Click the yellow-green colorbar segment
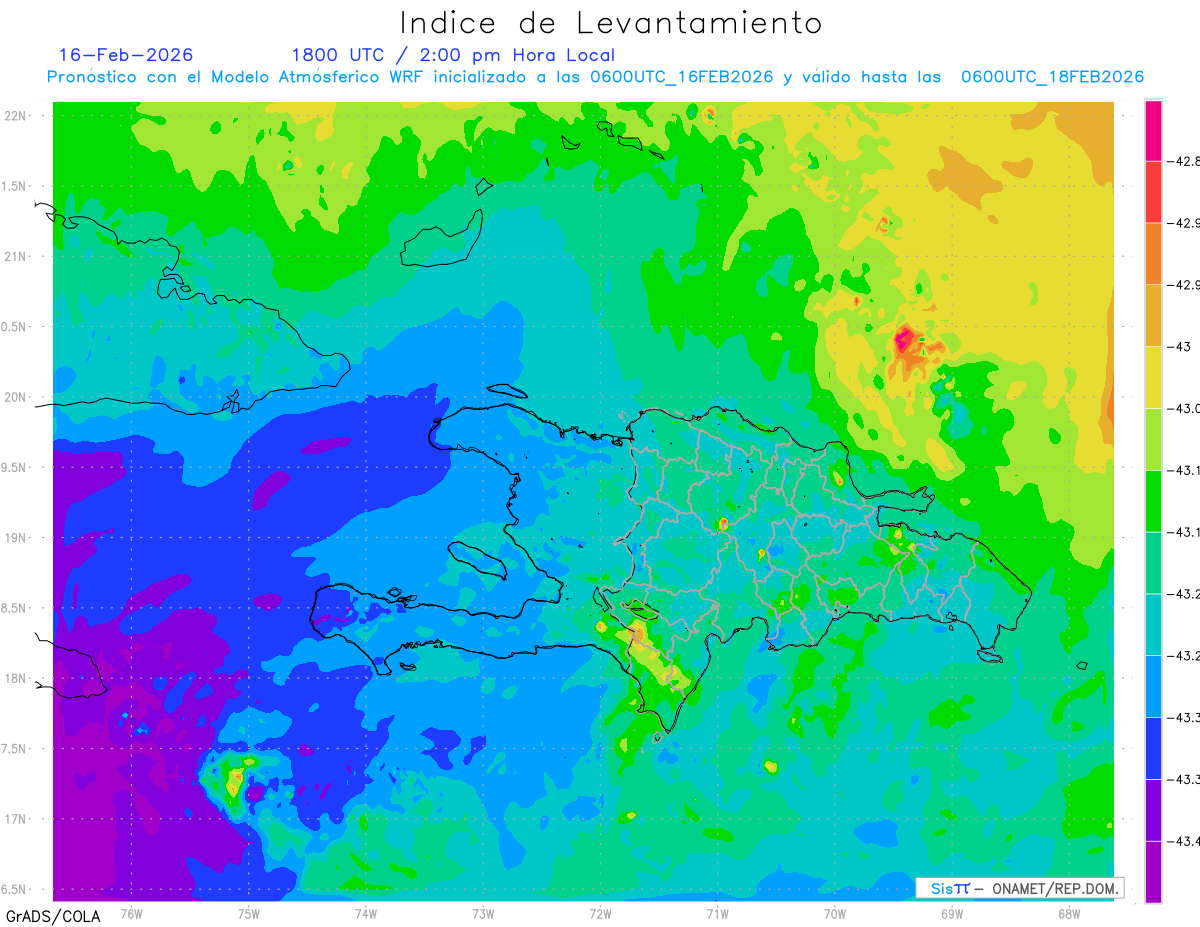 tap(1153, 439)
